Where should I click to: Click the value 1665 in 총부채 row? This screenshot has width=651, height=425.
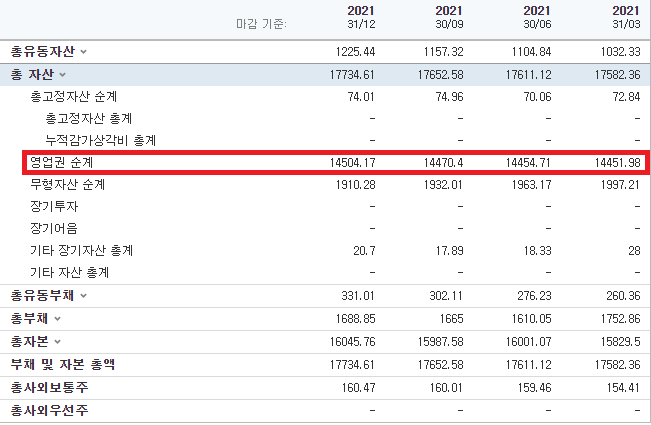pos(452,319)
